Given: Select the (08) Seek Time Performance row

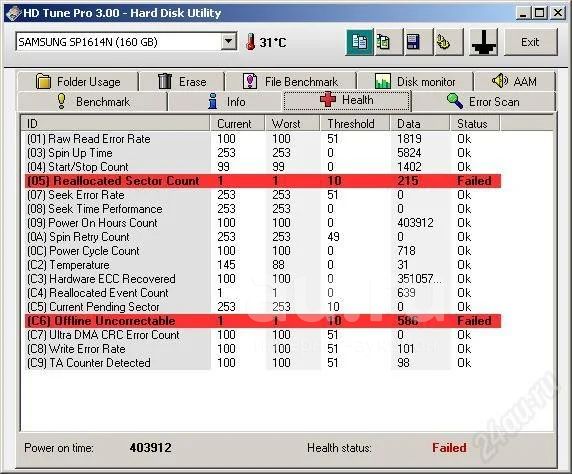Looking at the screenshot, I should click(x=263, y=209).
